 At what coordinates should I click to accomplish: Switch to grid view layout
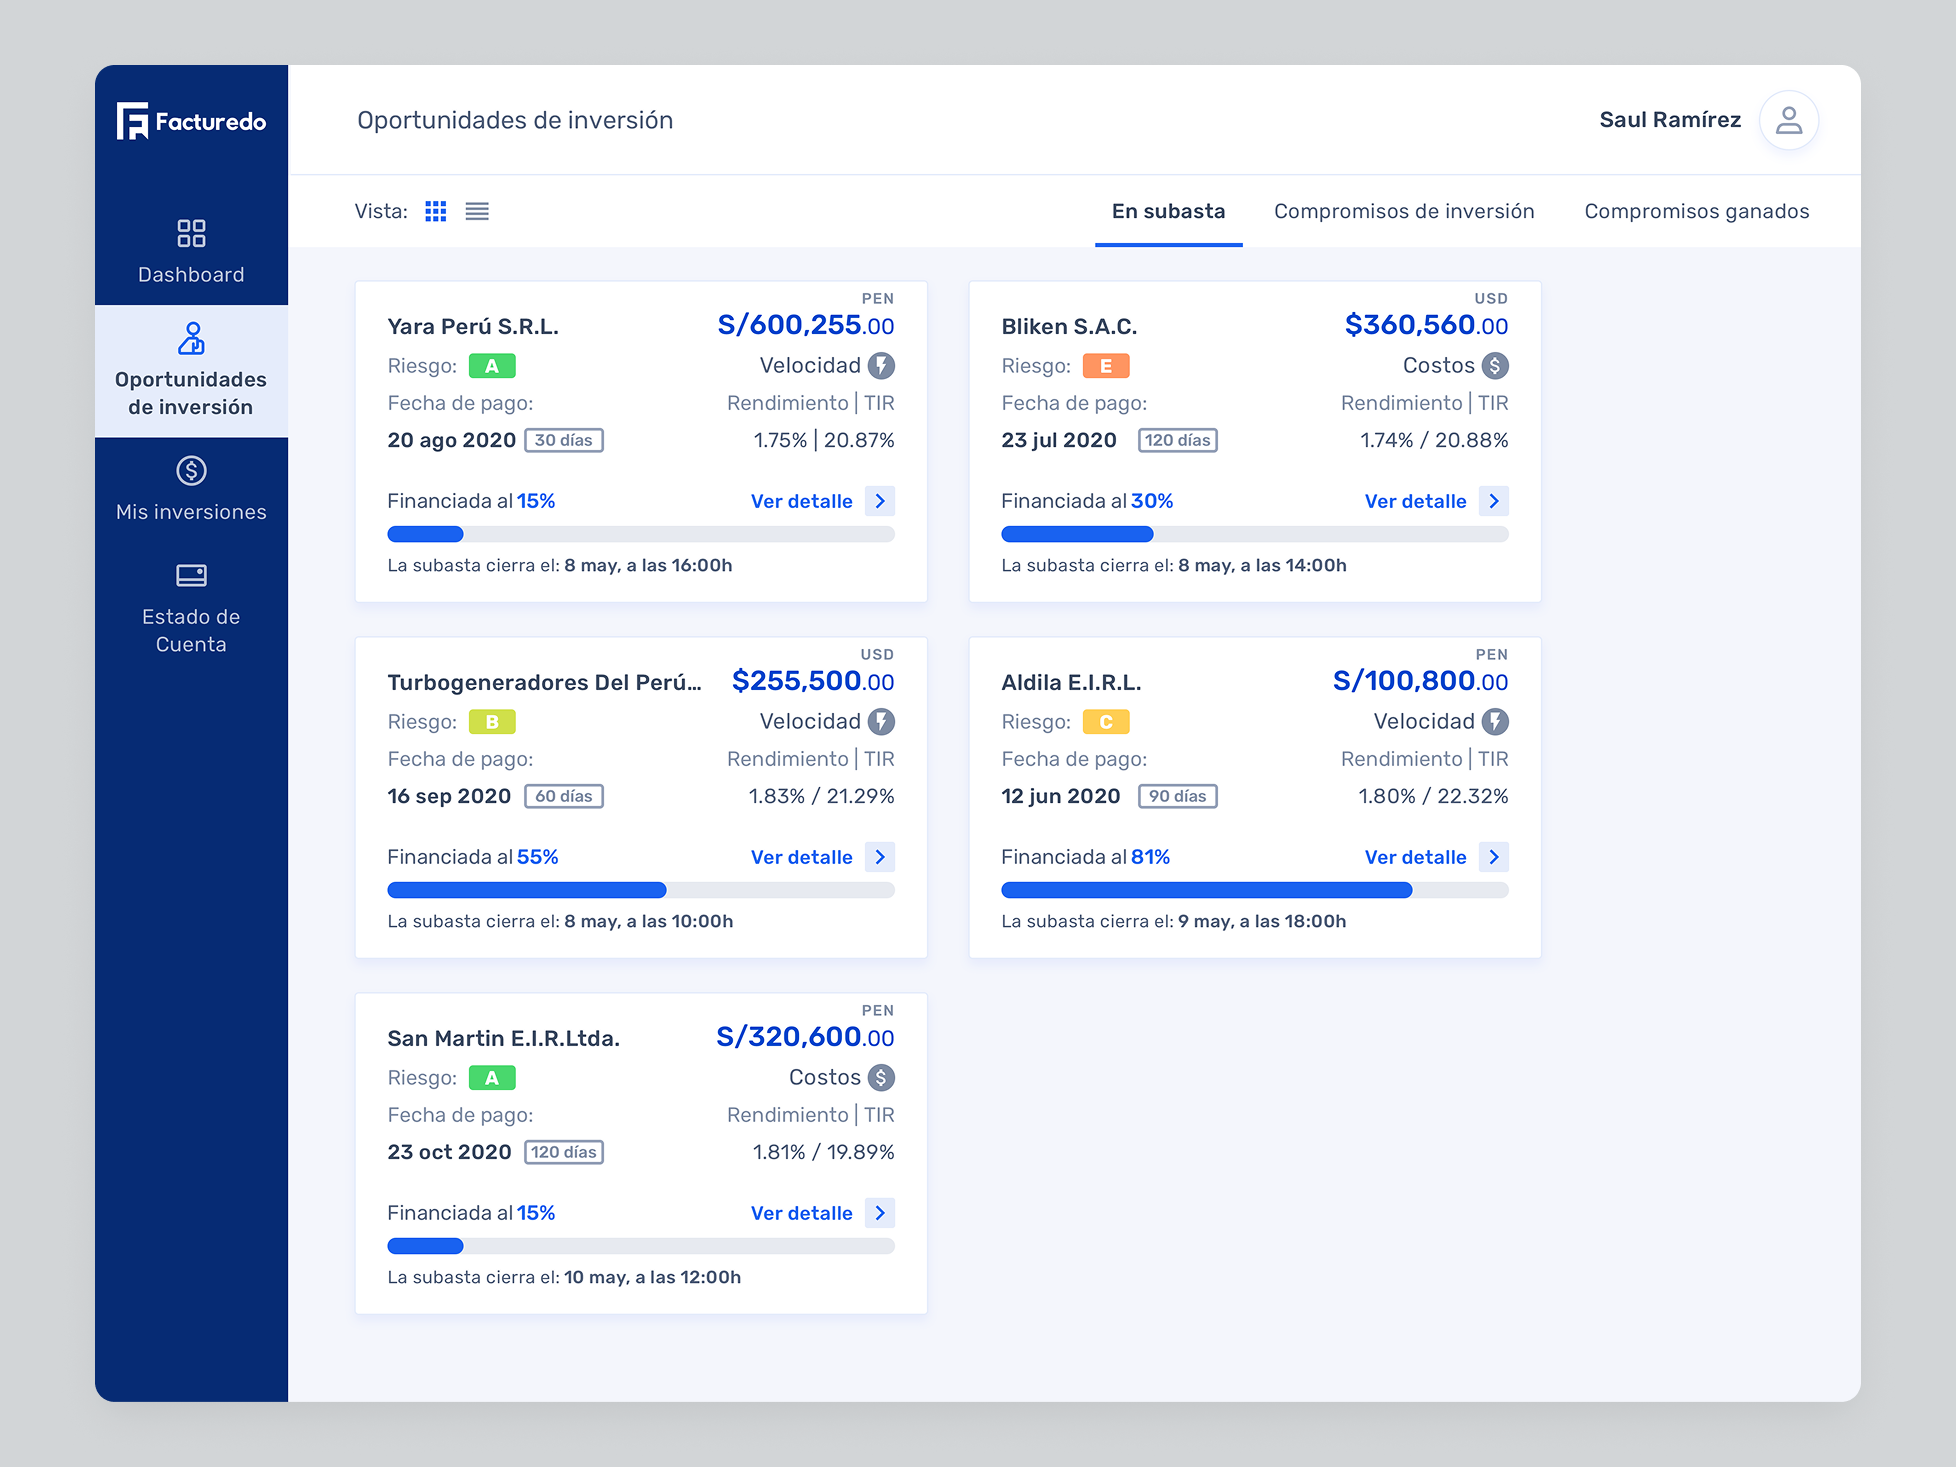[x=436, y=211]
